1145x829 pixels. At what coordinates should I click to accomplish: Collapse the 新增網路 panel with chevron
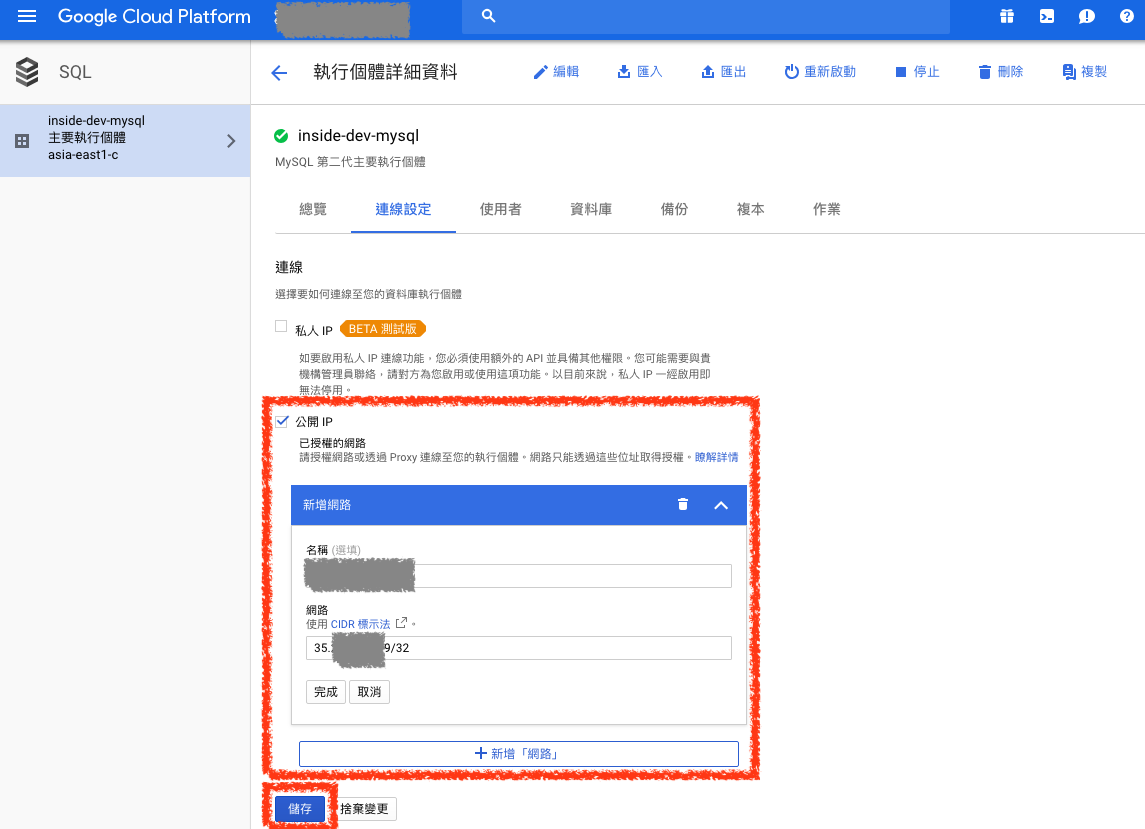coord(721,505)
